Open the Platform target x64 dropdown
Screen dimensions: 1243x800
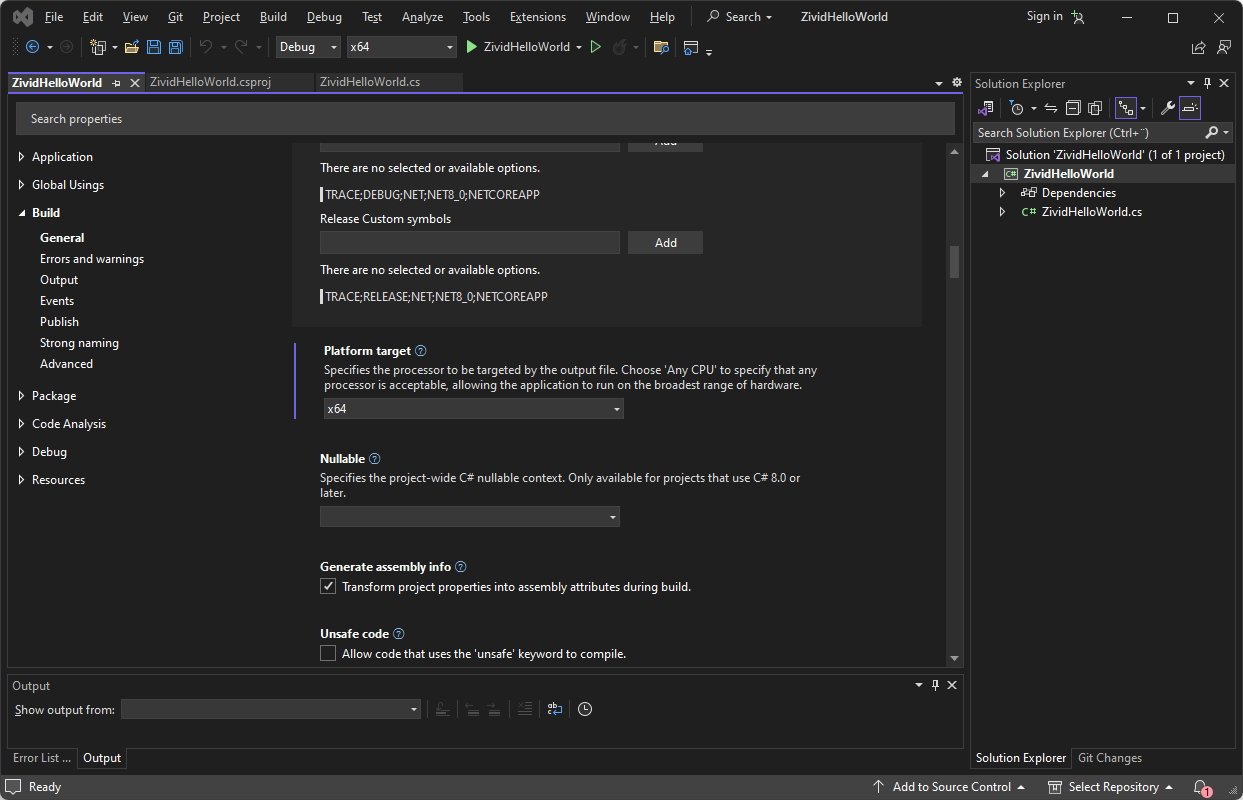pyautogui.click(x=473, y=409)
